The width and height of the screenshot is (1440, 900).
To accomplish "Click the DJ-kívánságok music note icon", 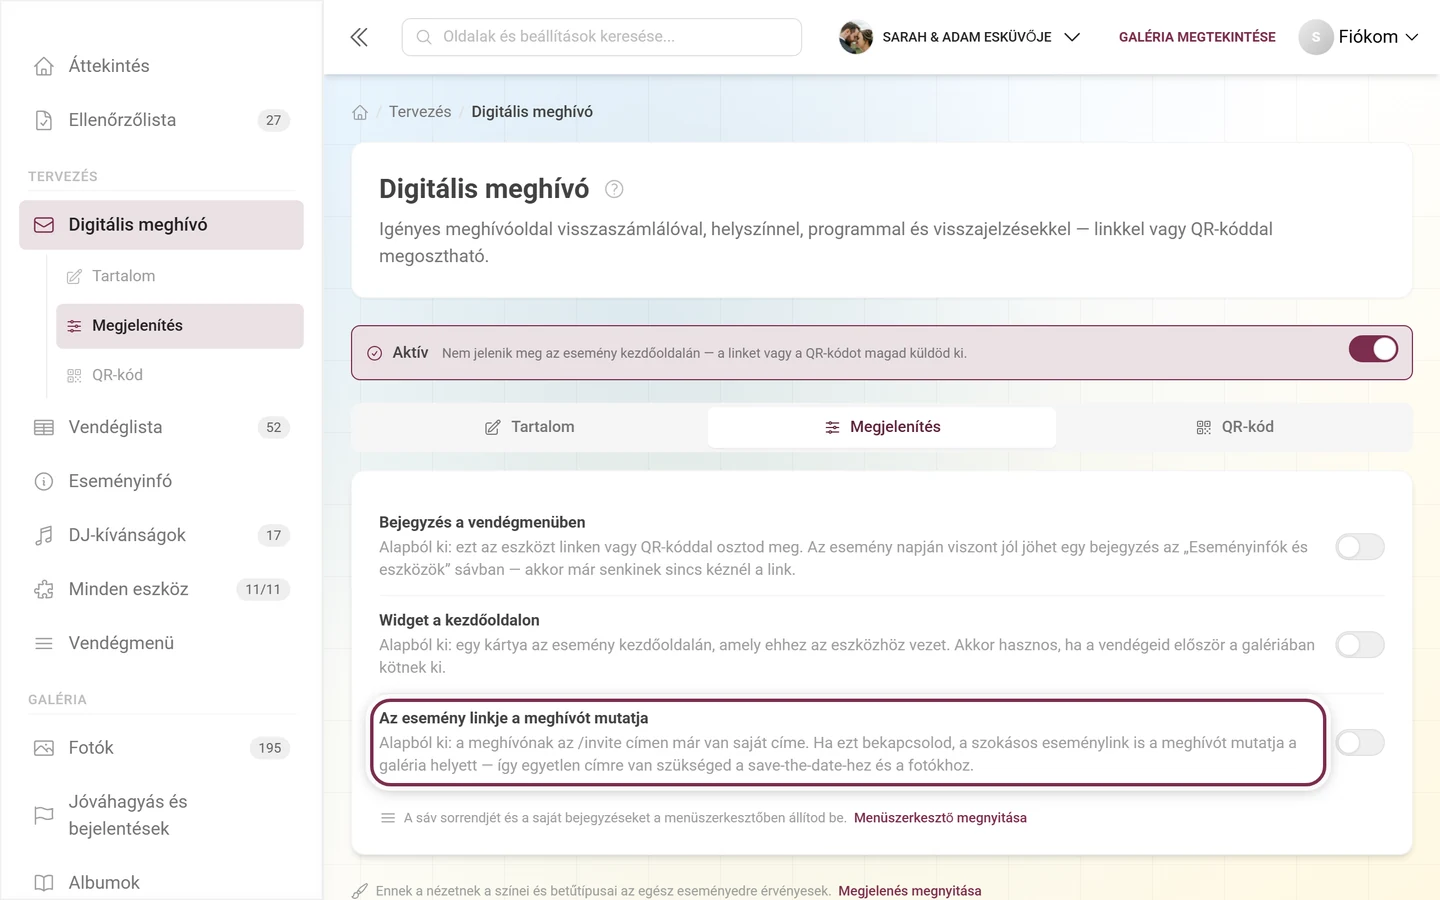I will coord(44,535).
